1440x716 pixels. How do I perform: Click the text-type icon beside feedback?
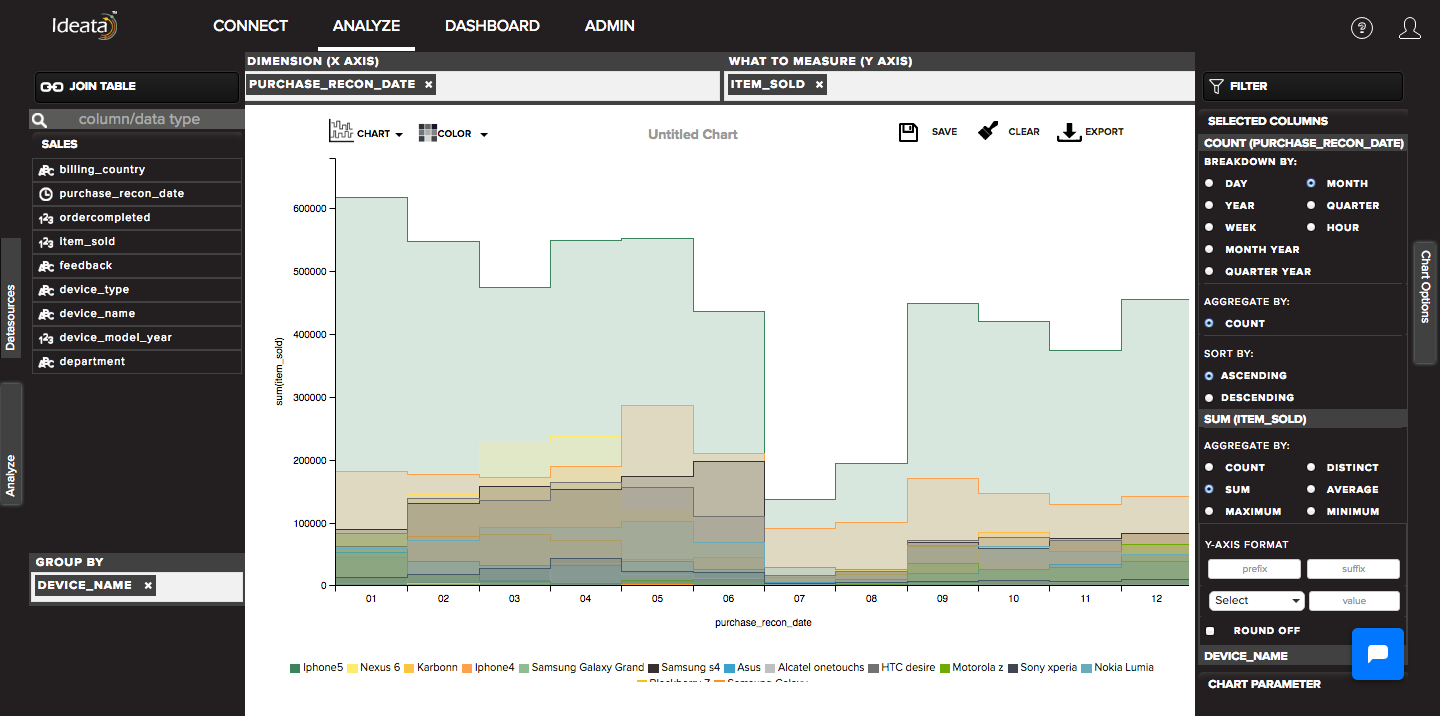(x=46, y=266)
